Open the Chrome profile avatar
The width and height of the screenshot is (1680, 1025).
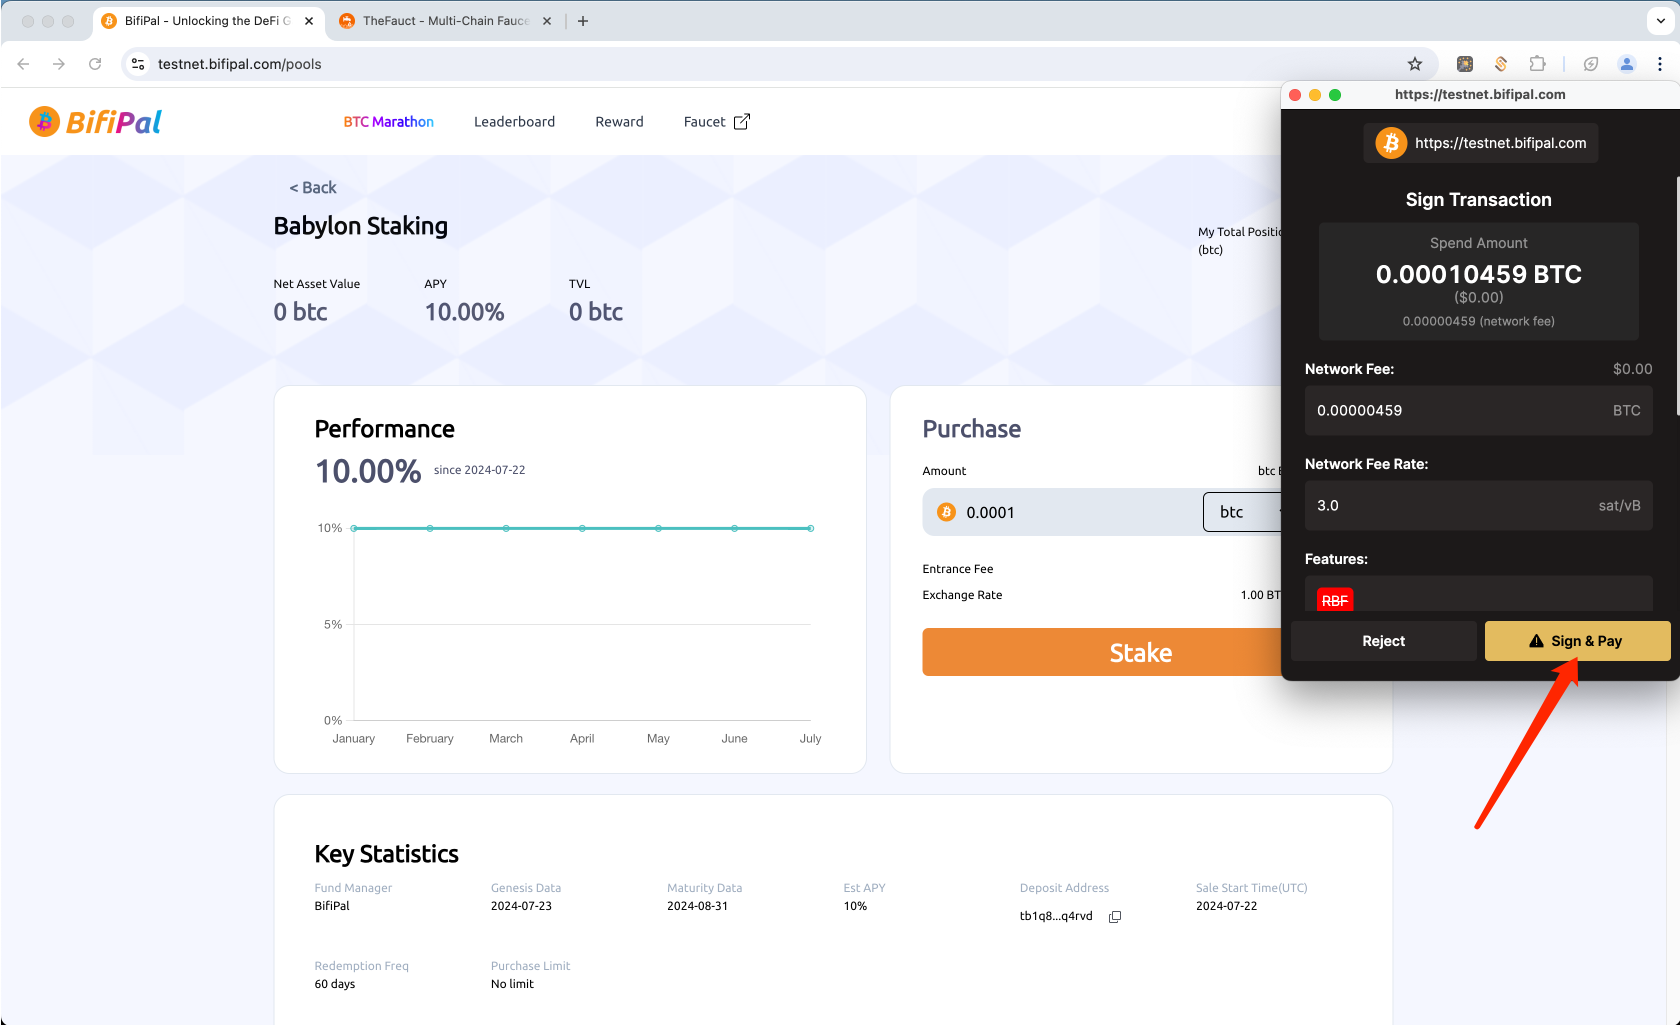pos(1626,64)
